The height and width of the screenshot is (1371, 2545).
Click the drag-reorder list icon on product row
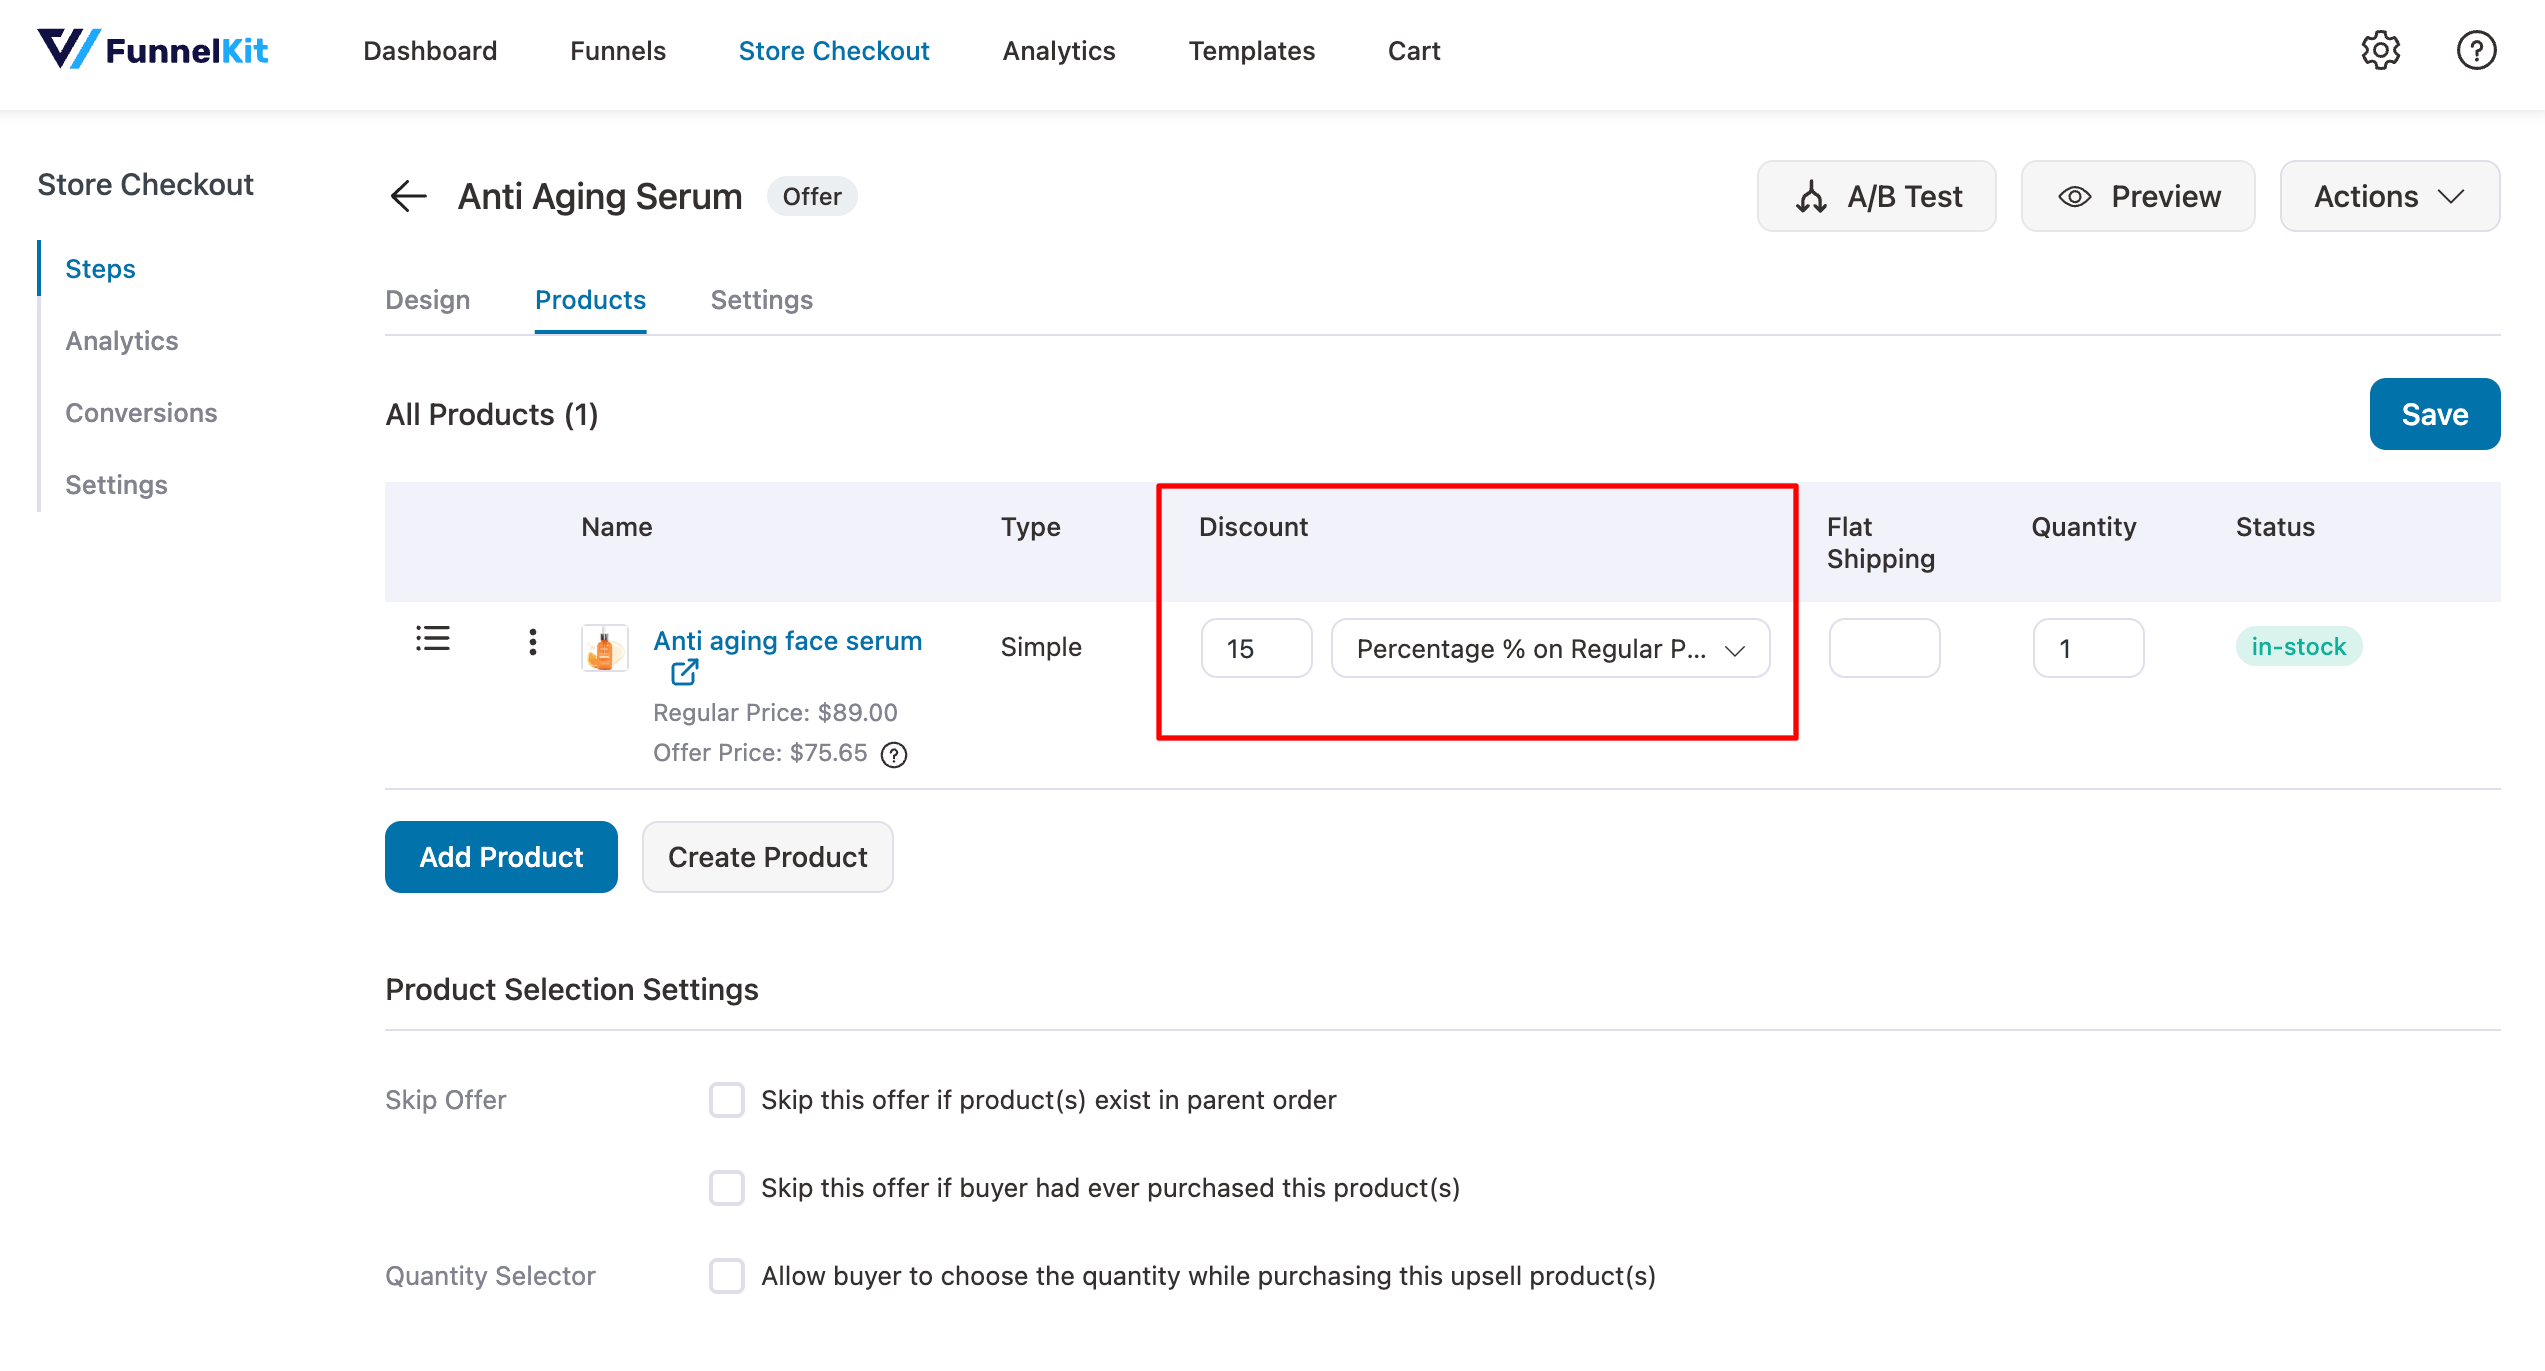pos(433,638)
